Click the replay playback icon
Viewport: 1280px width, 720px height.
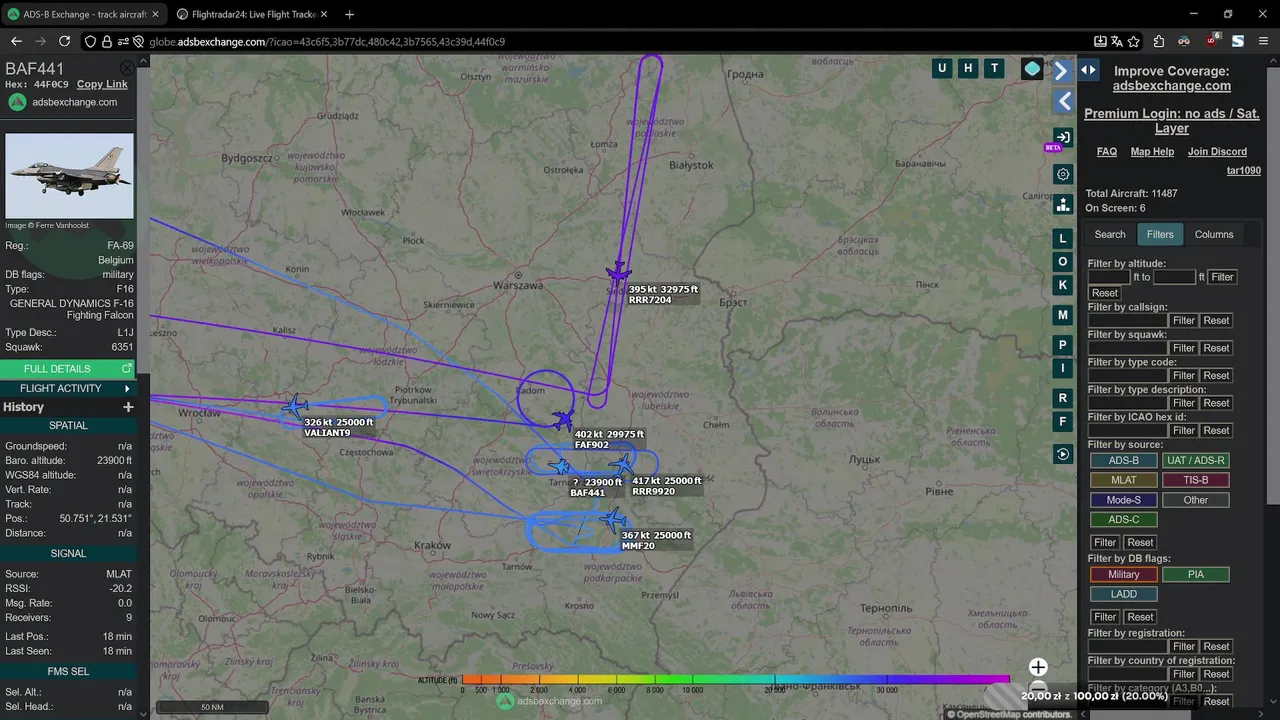click(1063, 454)
